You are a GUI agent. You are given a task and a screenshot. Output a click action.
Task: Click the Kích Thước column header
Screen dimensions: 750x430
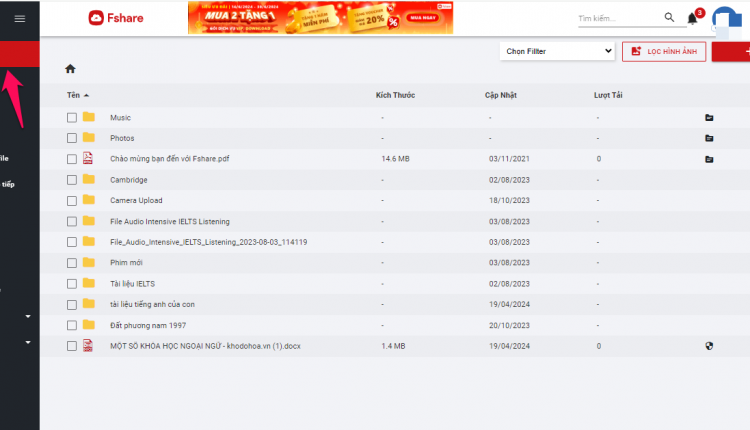[x=395, y=95]
